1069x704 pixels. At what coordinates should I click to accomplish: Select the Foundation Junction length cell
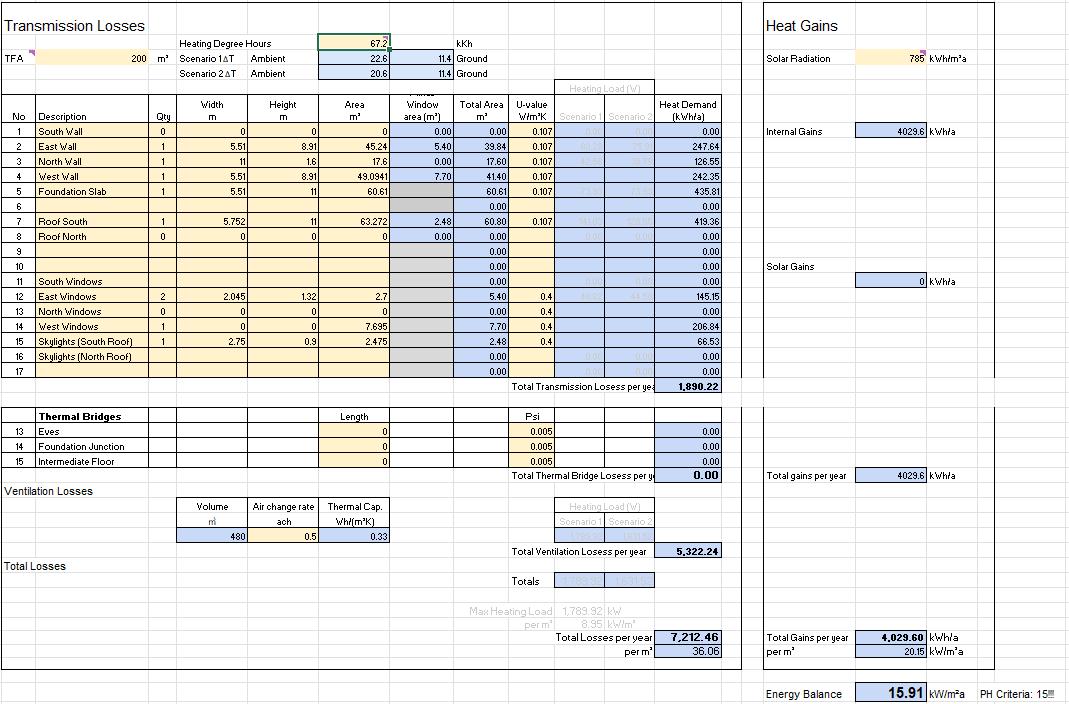(354, 446)
